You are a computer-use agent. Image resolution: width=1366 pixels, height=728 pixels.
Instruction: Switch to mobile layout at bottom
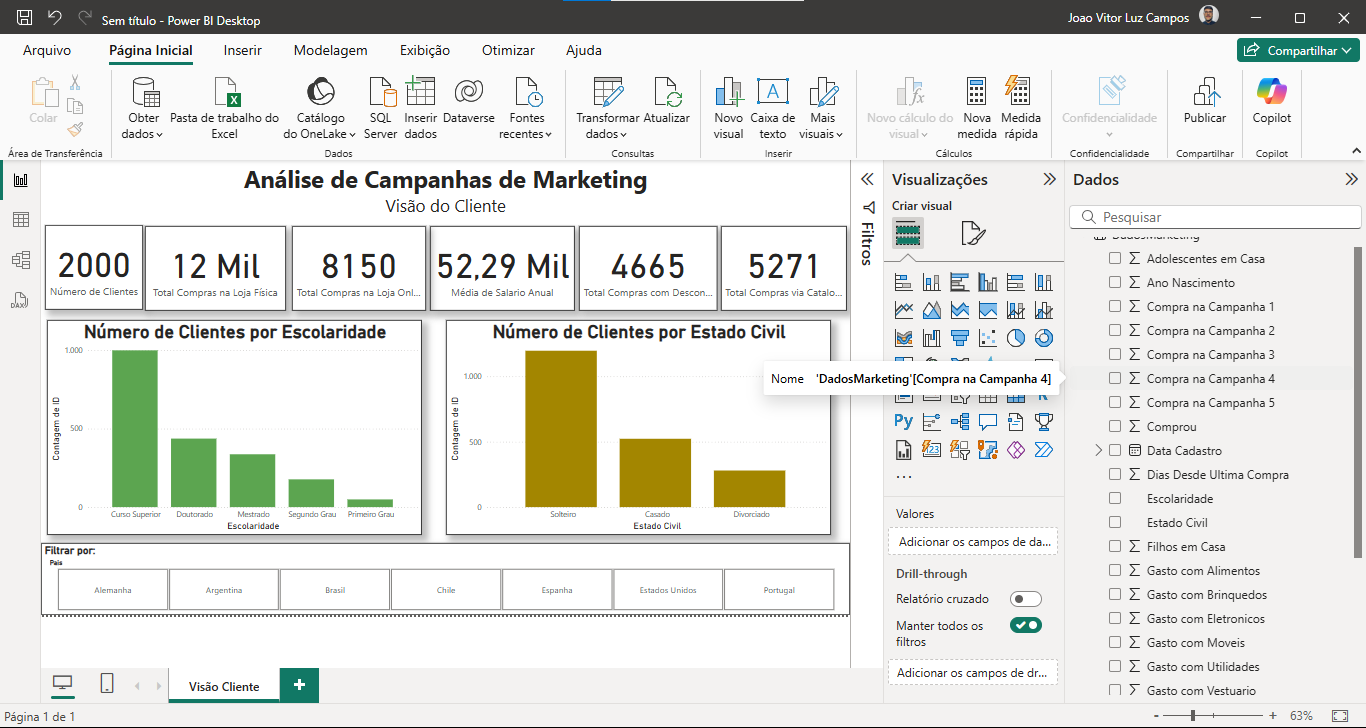click(107, 683)
